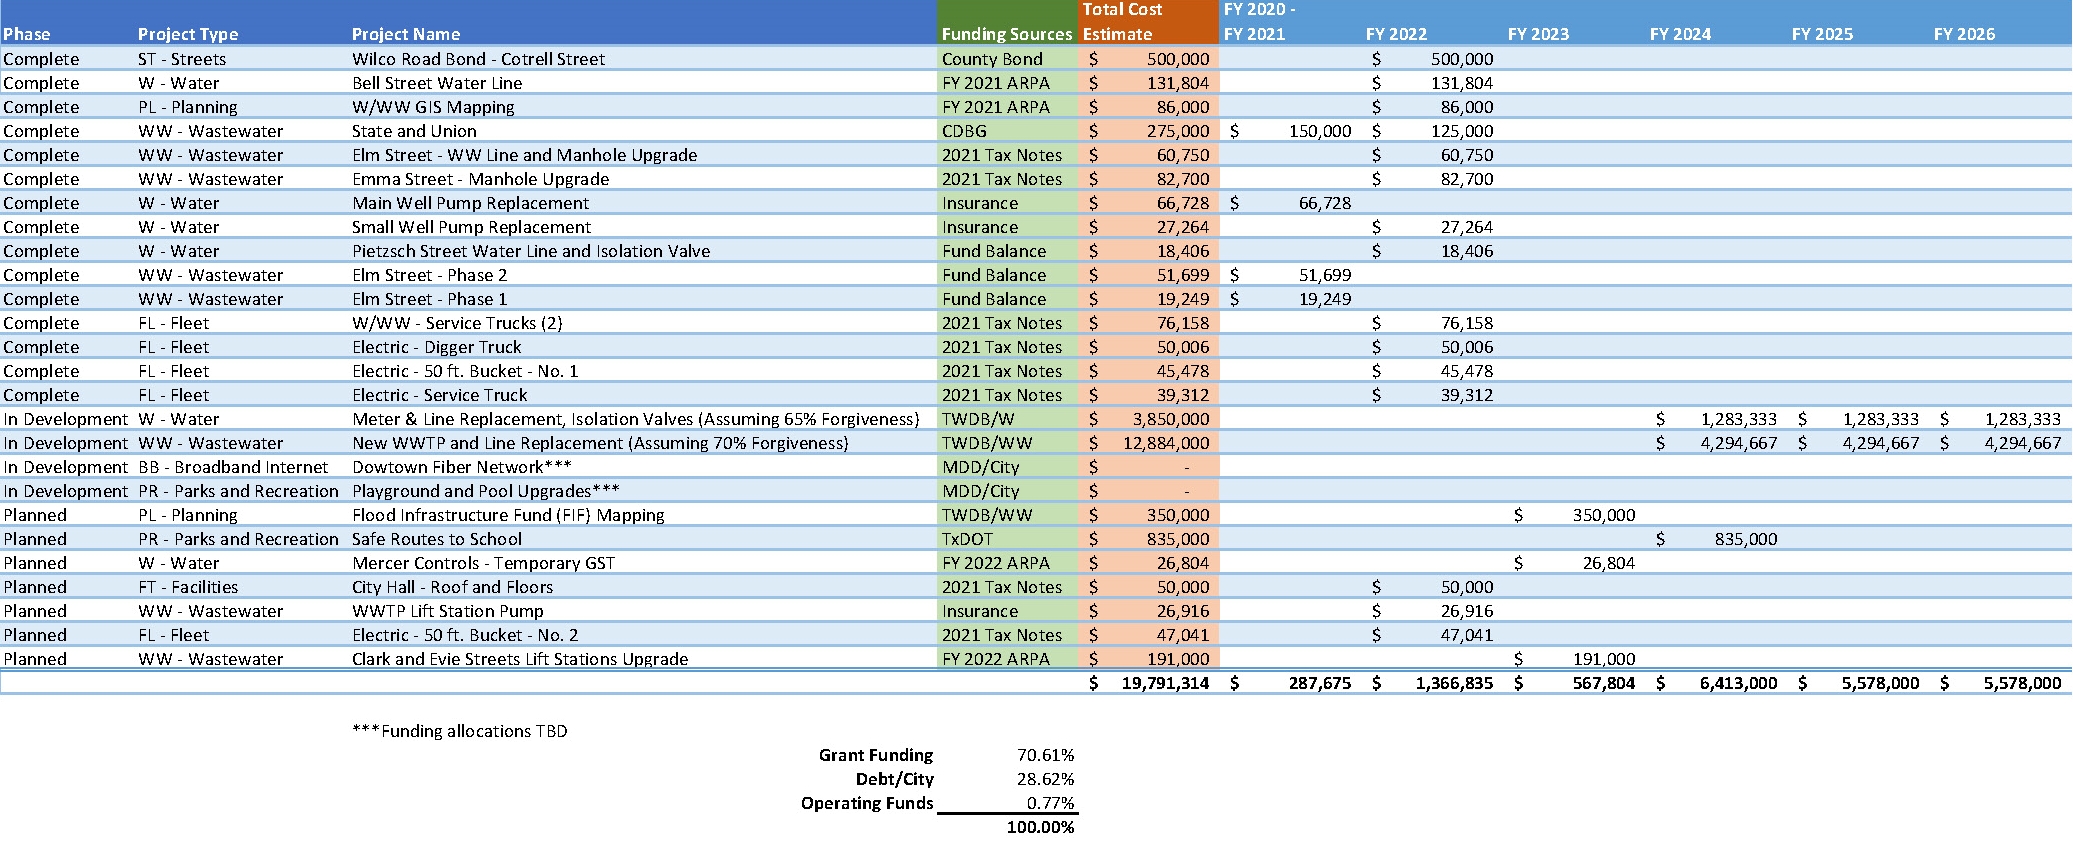Select the FY 2024 column header
The height and width of the screenshot is (844, 2073).
[x=1680, y=34]
